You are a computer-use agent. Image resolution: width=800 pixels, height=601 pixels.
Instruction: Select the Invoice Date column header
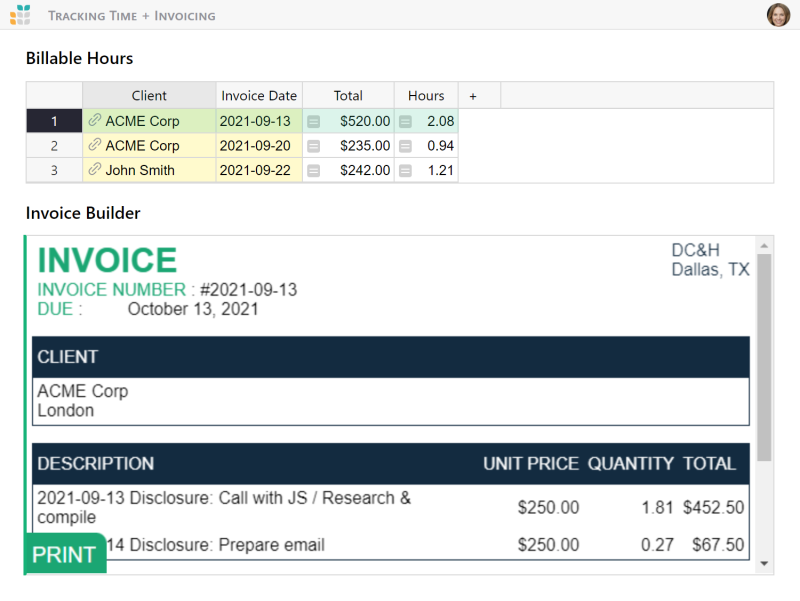click(259, 96)
